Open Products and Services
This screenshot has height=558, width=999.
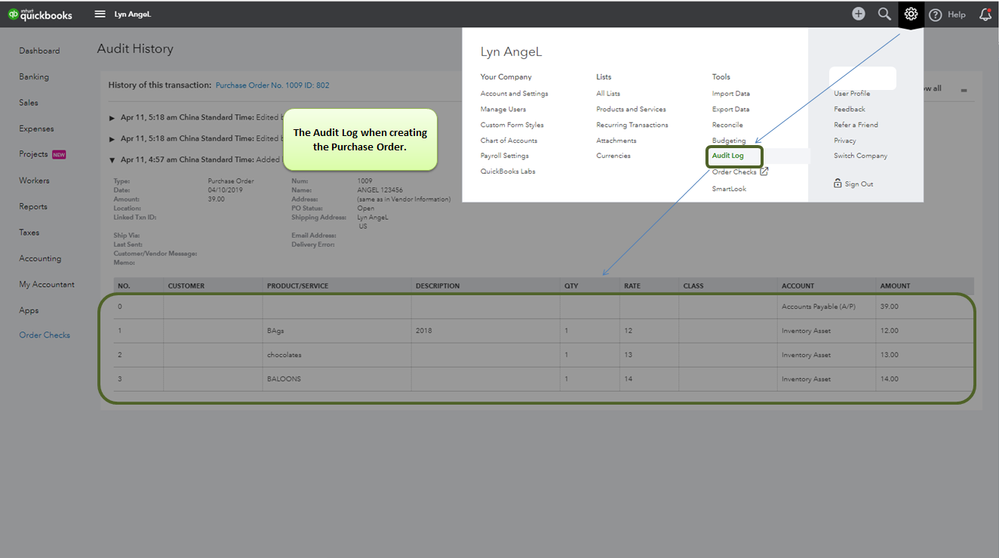pos(631,110)
